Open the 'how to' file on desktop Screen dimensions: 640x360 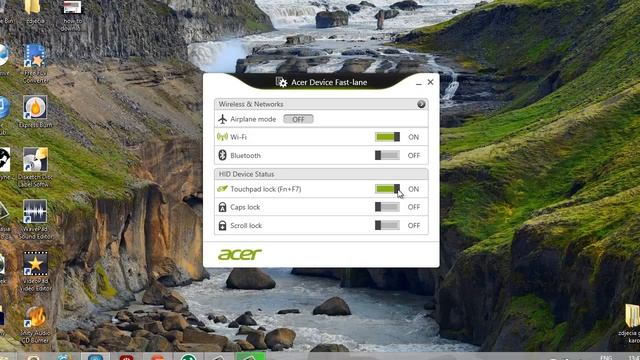[x=72, y=15]
